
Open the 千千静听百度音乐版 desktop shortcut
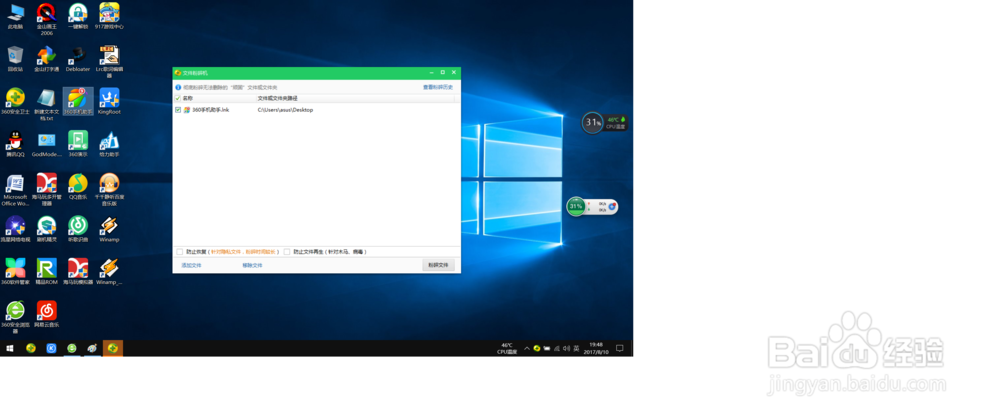click(x=109, y=190)
